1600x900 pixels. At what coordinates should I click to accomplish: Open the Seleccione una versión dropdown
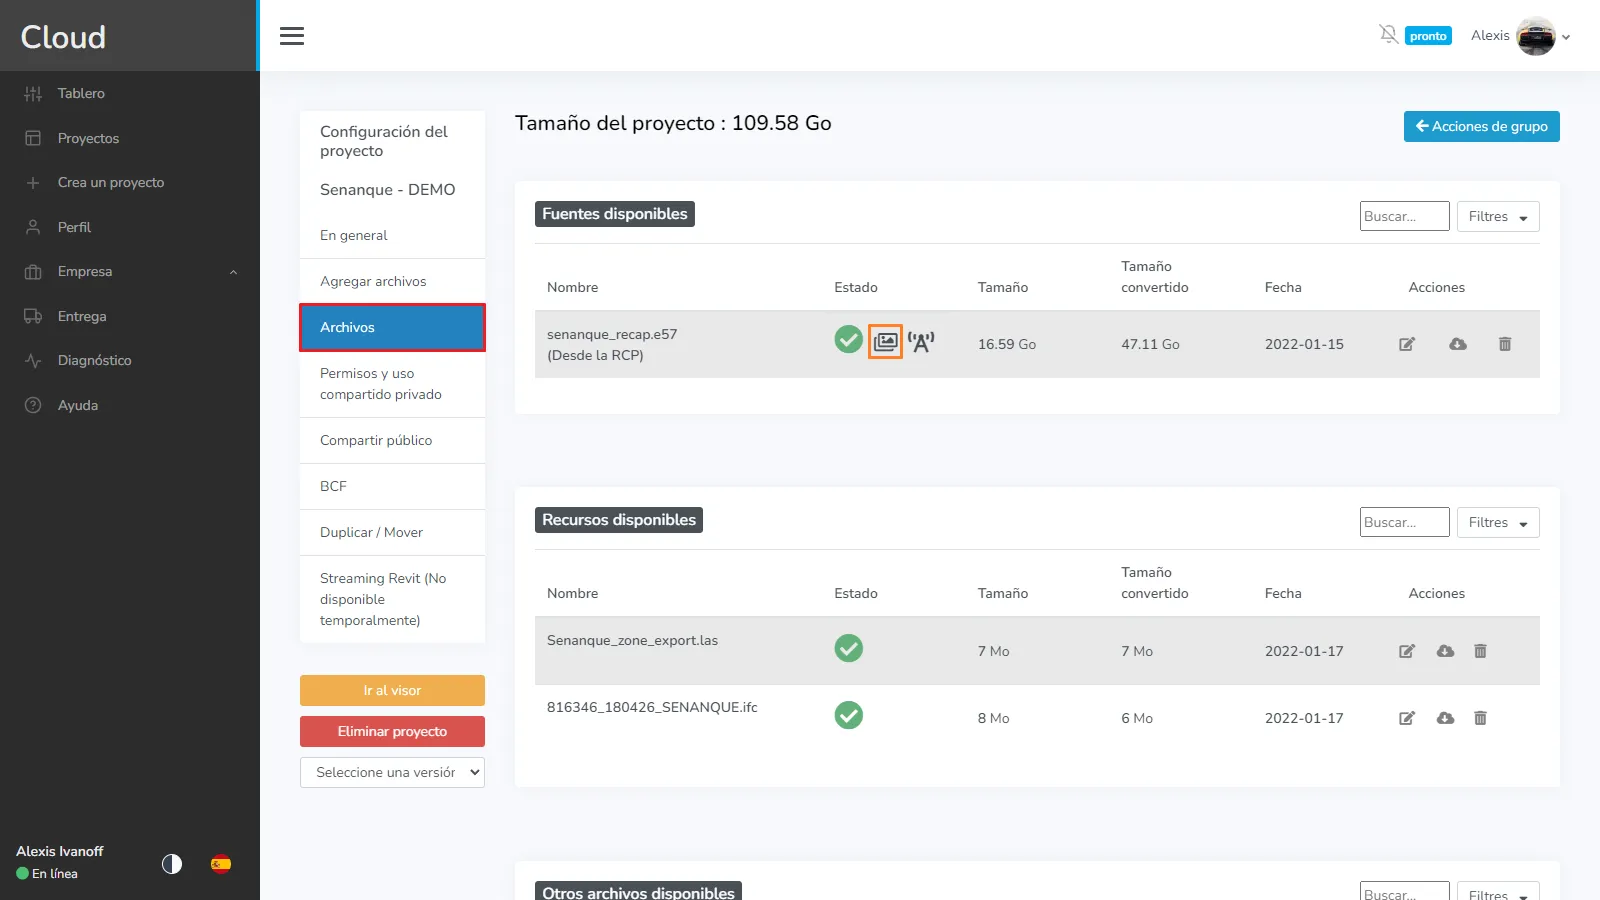pos(392,772)
